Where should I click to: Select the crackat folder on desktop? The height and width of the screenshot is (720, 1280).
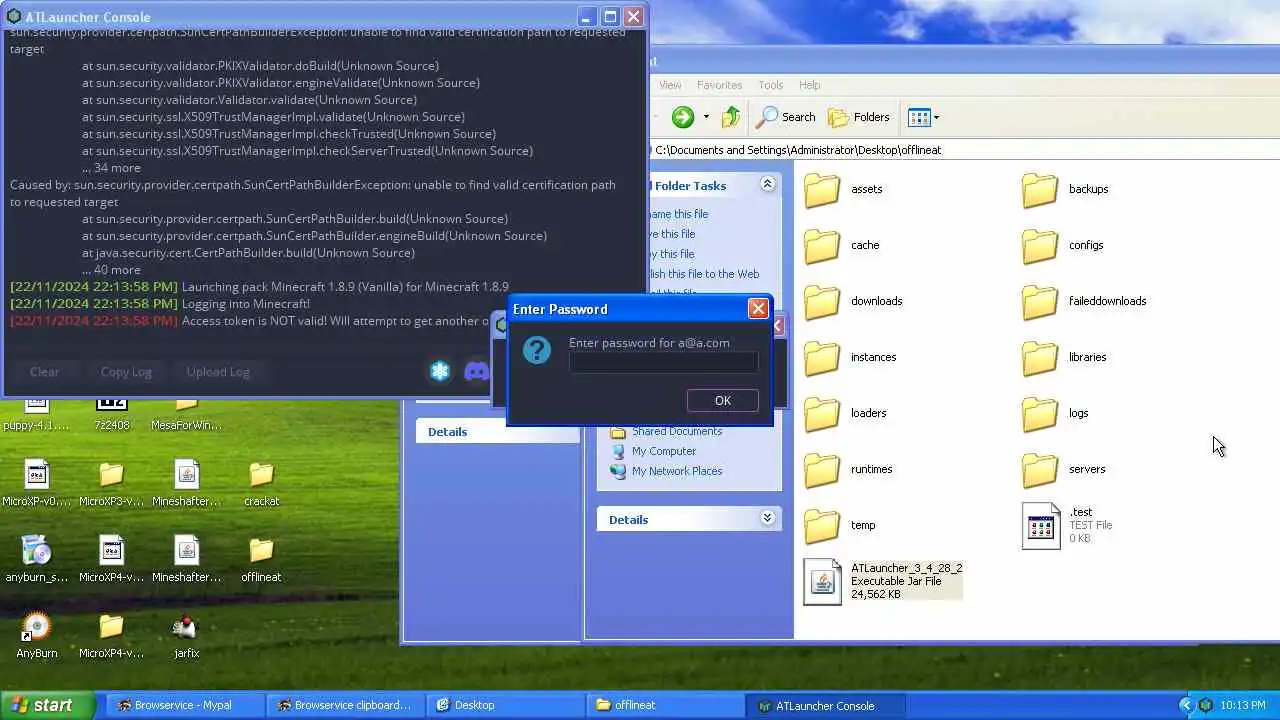[261, 483]
